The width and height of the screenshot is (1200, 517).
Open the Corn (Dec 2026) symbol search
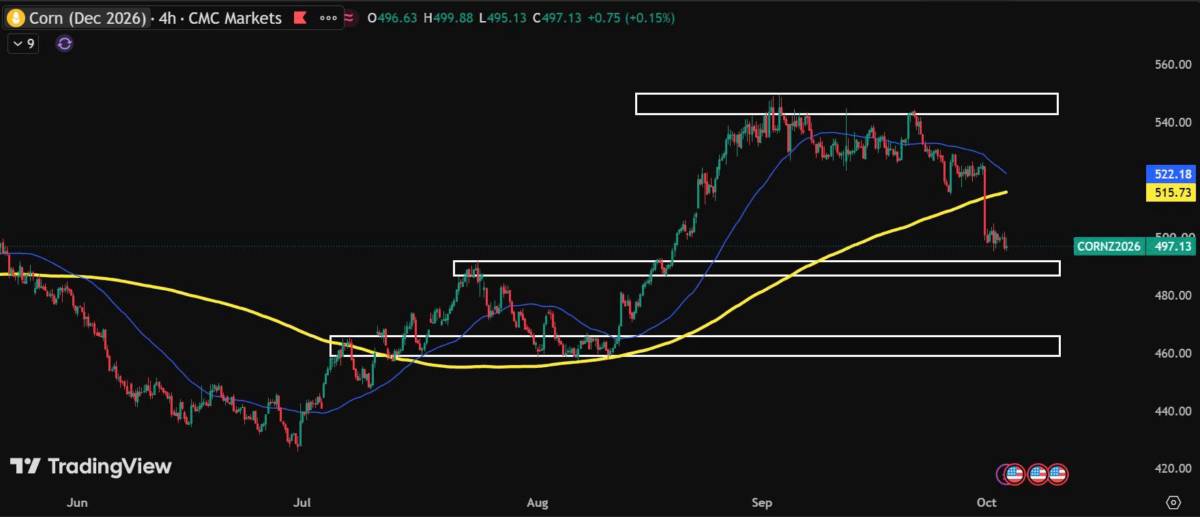[87, 18]
